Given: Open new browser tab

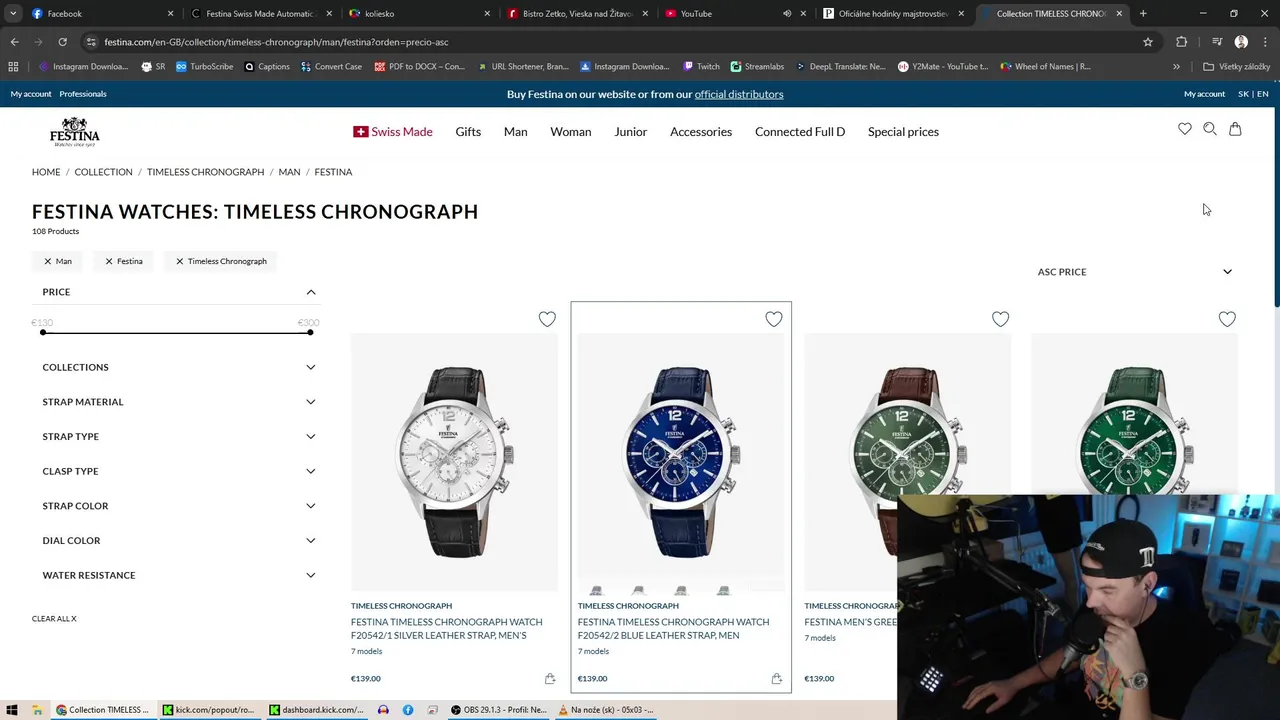Looking at the screenshot, I should pyautogui.click(x=1143, y=14).
